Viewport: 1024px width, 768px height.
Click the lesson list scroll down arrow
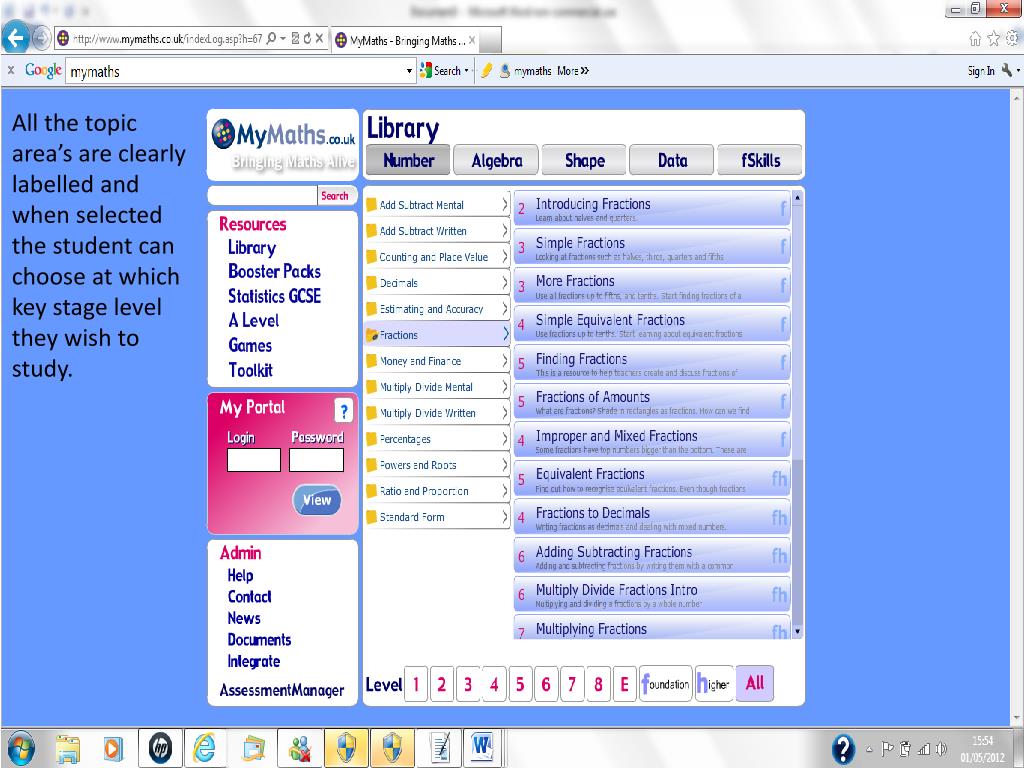point(797,632)
